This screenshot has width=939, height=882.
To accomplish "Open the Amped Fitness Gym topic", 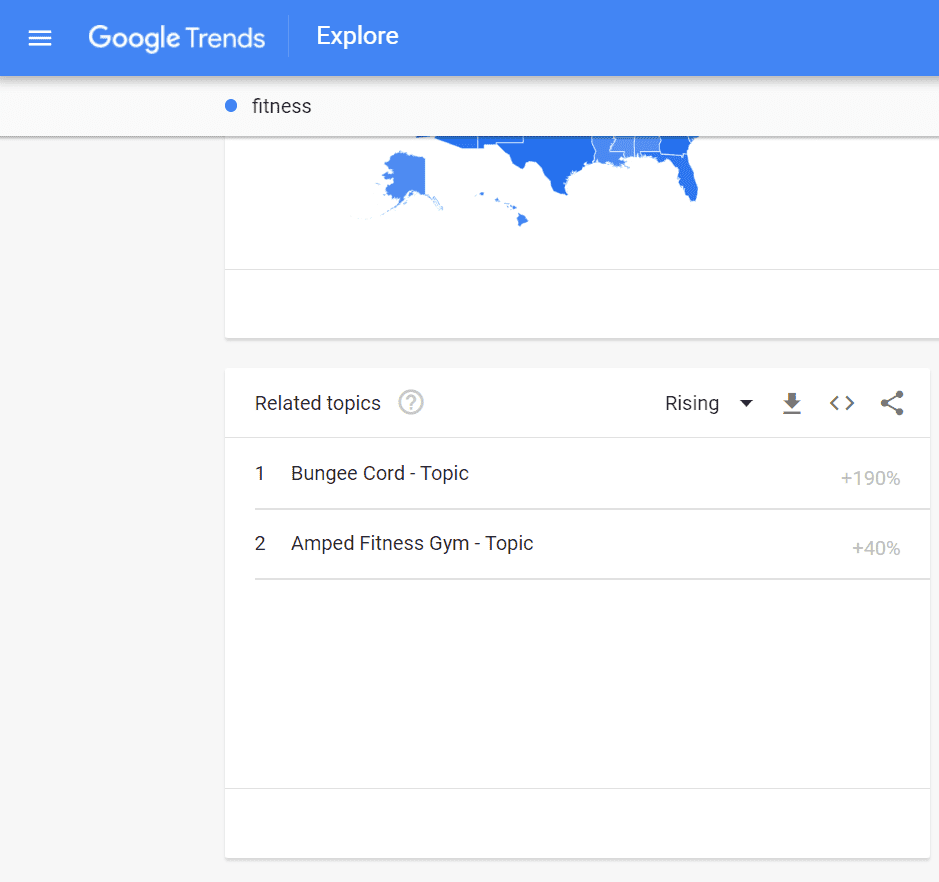I will [411, 543].
